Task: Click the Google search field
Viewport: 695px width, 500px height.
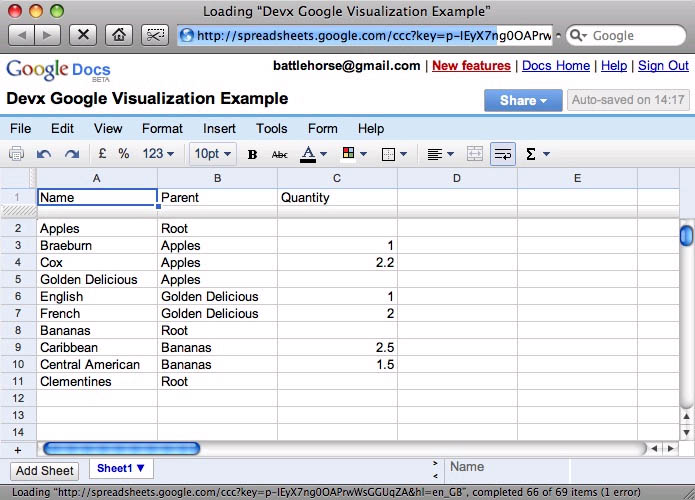Action: pos(626,35)
